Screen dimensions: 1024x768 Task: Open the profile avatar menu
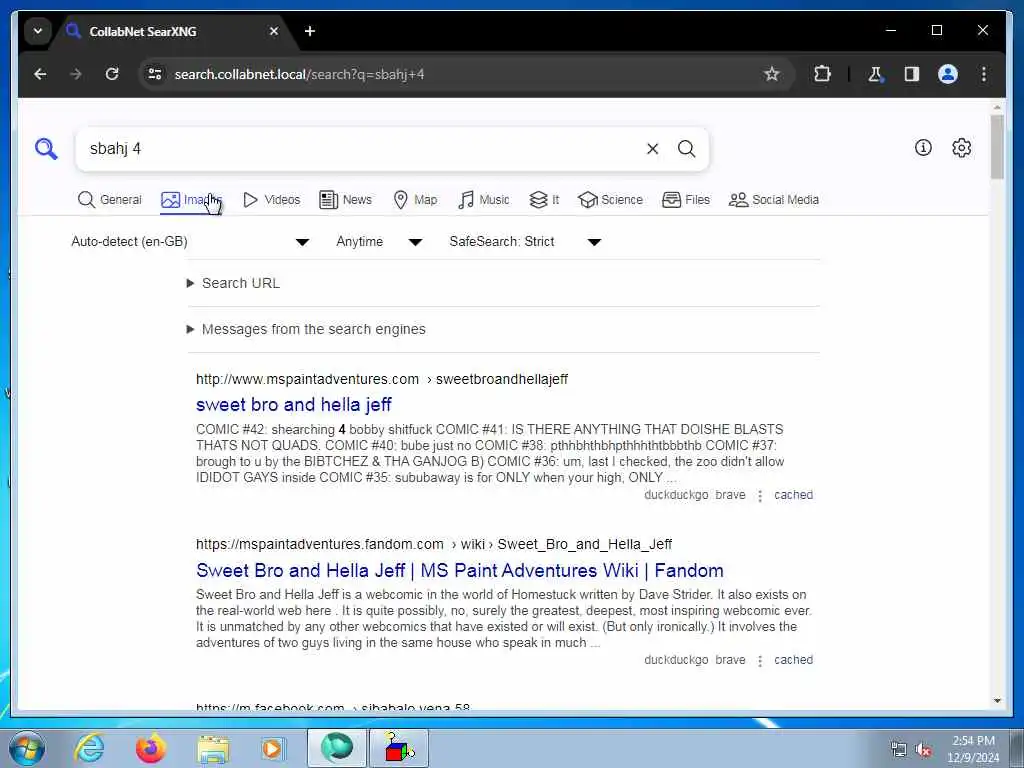click(x=948, y=74)
